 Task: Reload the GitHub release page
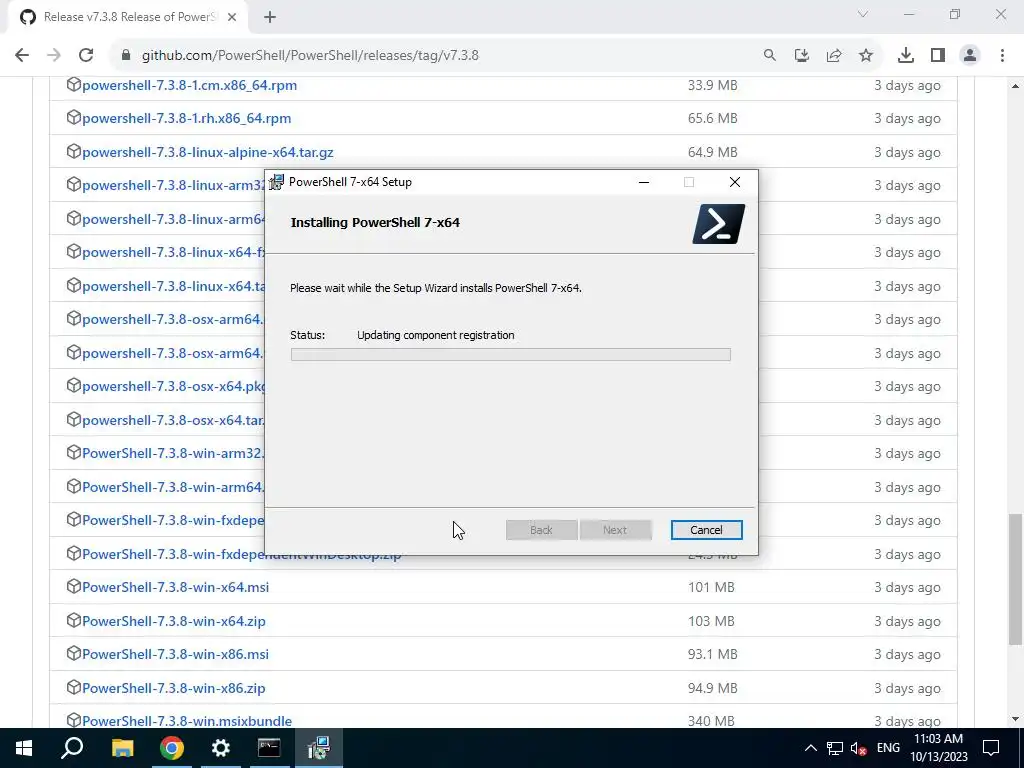[x=86, y=56]
